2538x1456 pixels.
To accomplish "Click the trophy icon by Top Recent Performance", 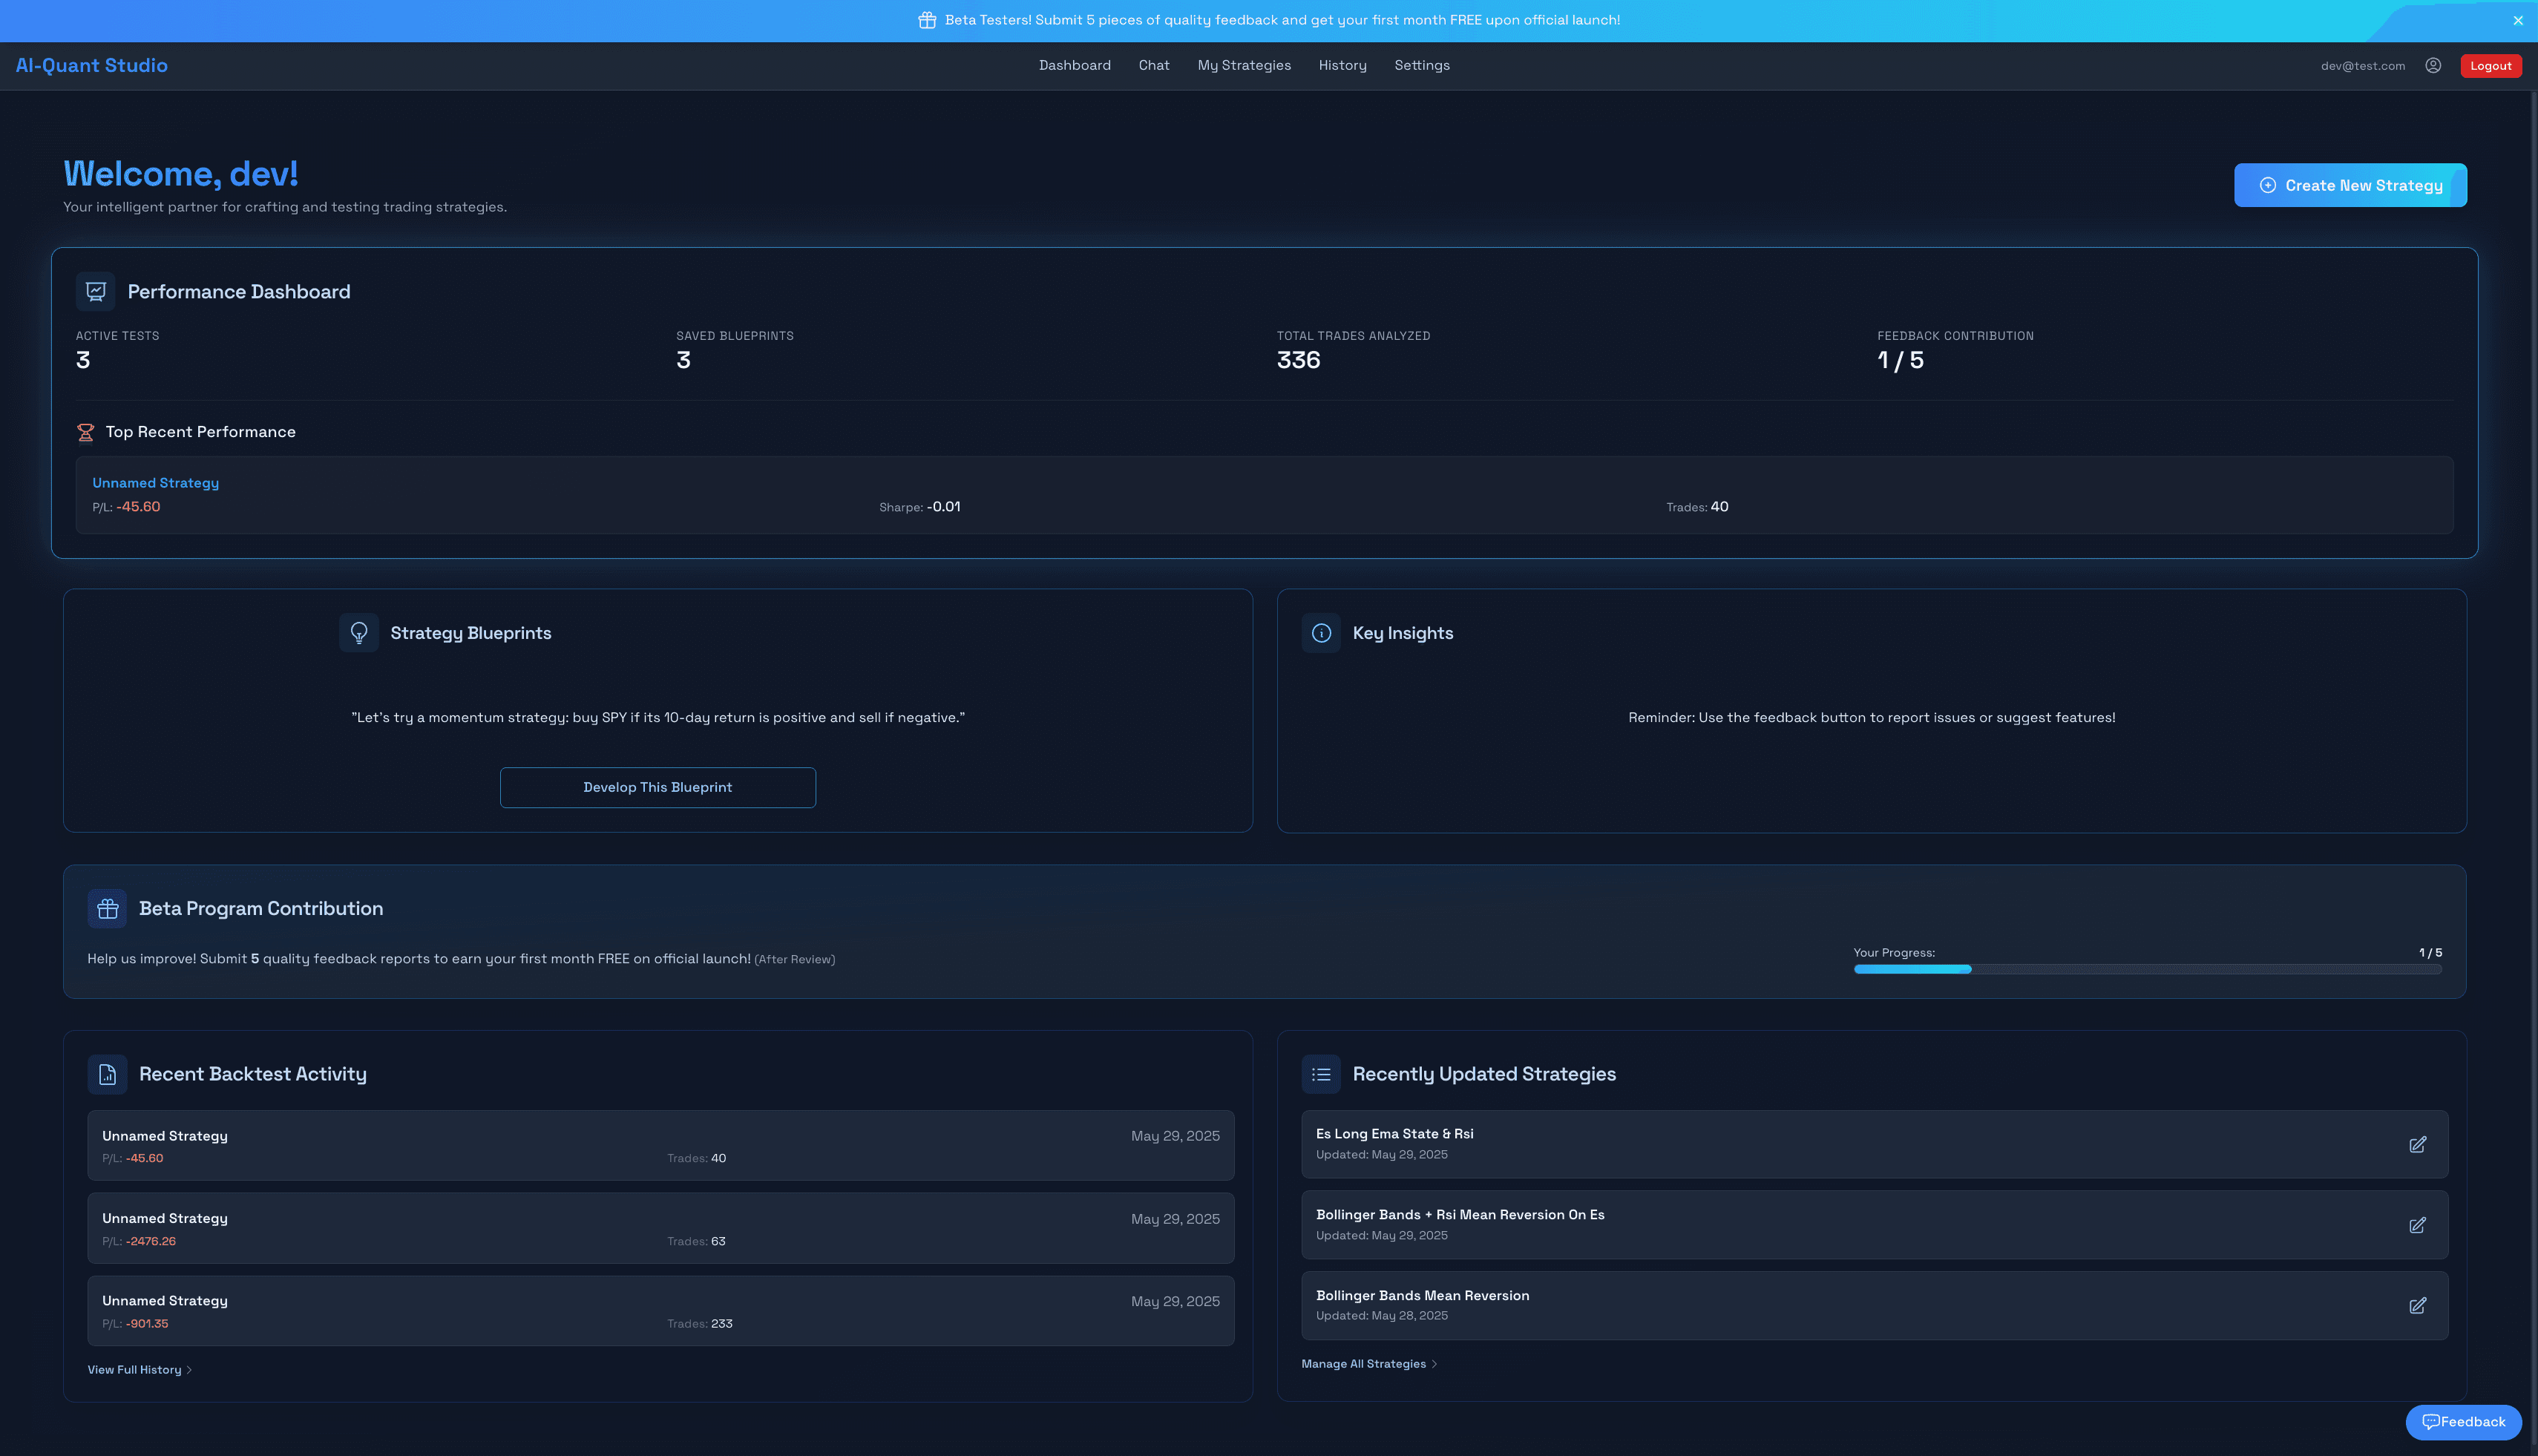I will point(86,432).
